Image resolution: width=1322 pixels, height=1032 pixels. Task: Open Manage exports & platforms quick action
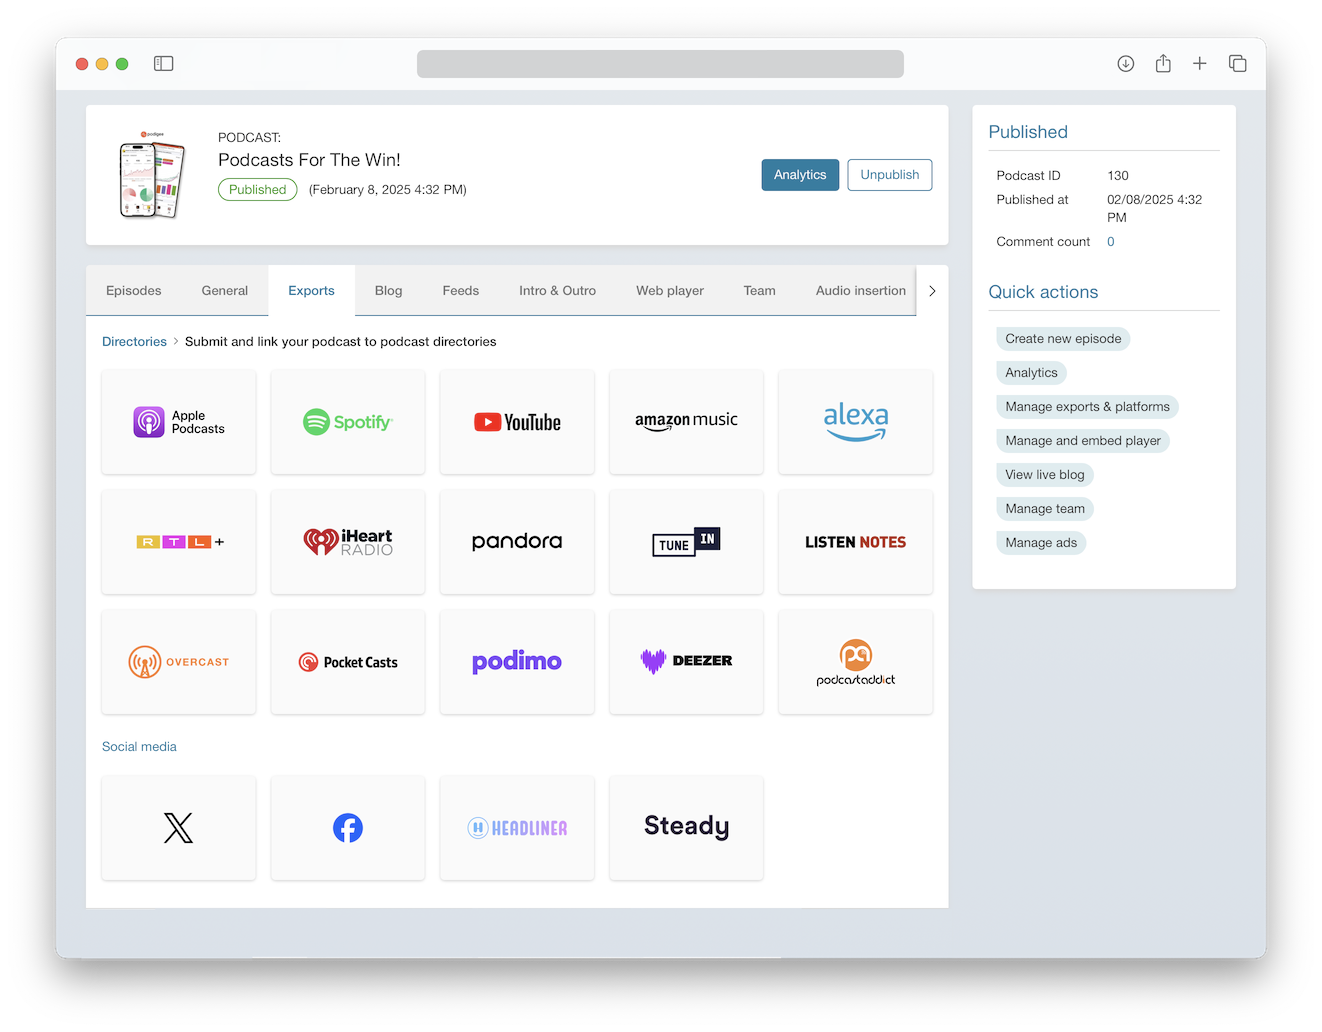point(1087,407)
